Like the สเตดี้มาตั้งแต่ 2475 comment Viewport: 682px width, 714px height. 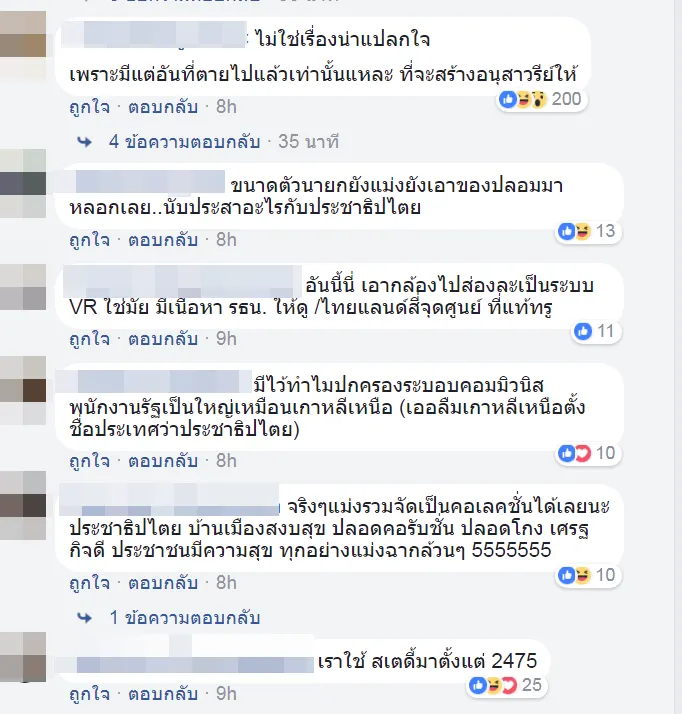pos(90,694)
